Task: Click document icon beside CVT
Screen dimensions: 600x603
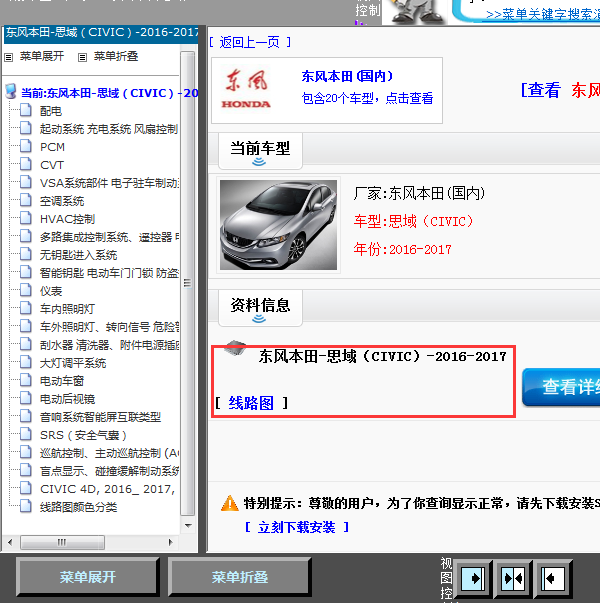Action: tap(26, 165)
